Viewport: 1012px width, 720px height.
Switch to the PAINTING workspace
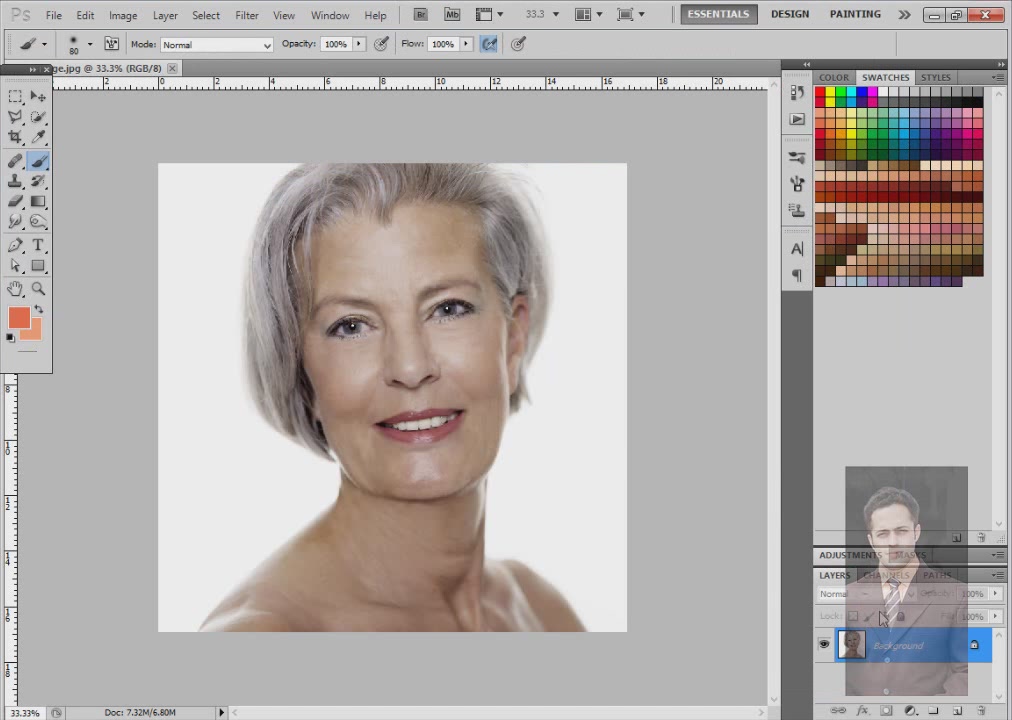pyautogui.click(x=855, y=13)
